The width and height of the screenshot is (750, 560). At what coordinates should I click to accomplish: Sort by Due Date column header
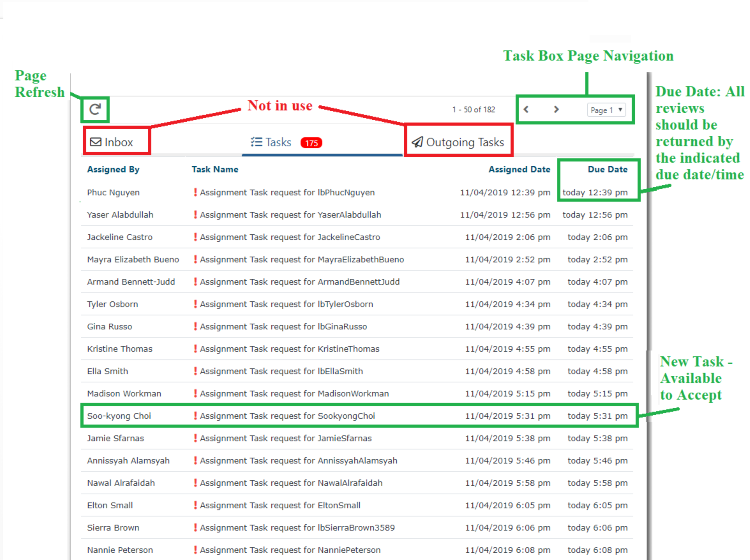(x=607, y=170)
